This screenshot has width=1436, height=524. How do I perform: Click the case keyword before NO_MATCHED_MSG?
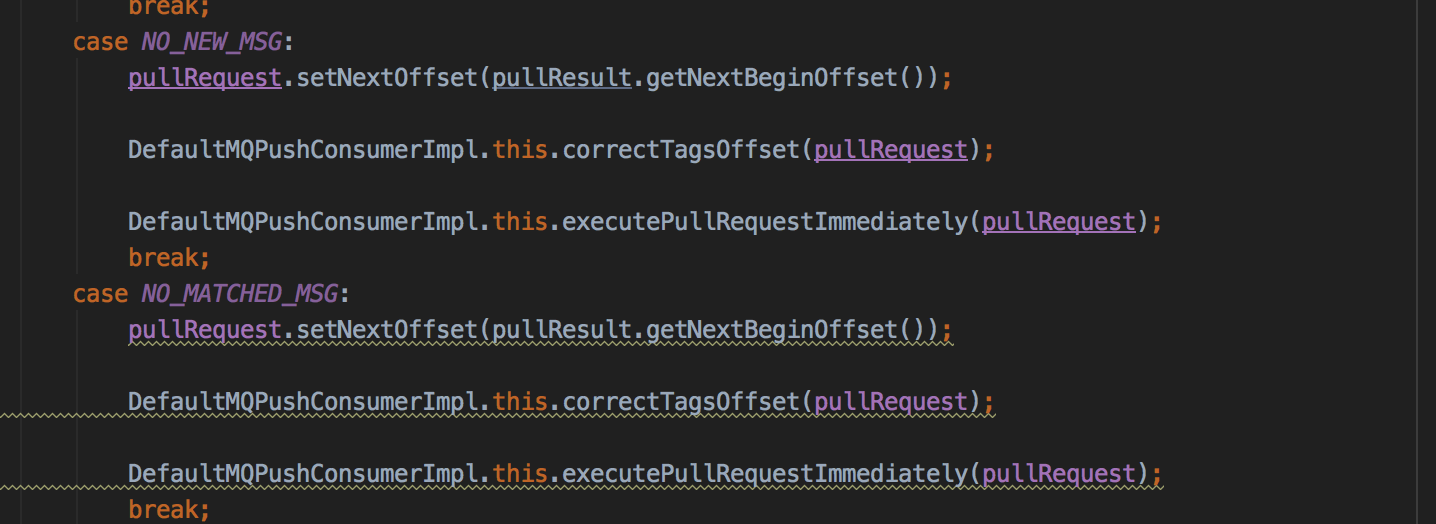pyautogui.click(x=100, y=294)
